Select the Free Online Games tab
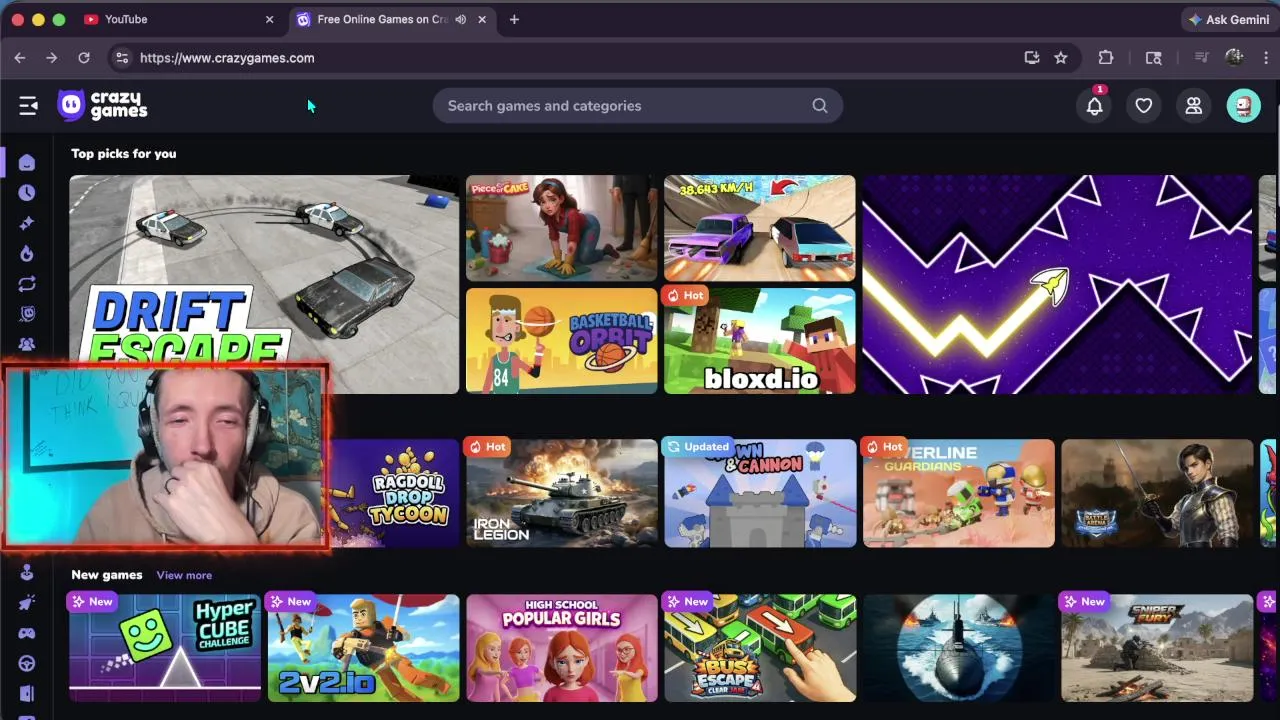 (x=392, y=19)
